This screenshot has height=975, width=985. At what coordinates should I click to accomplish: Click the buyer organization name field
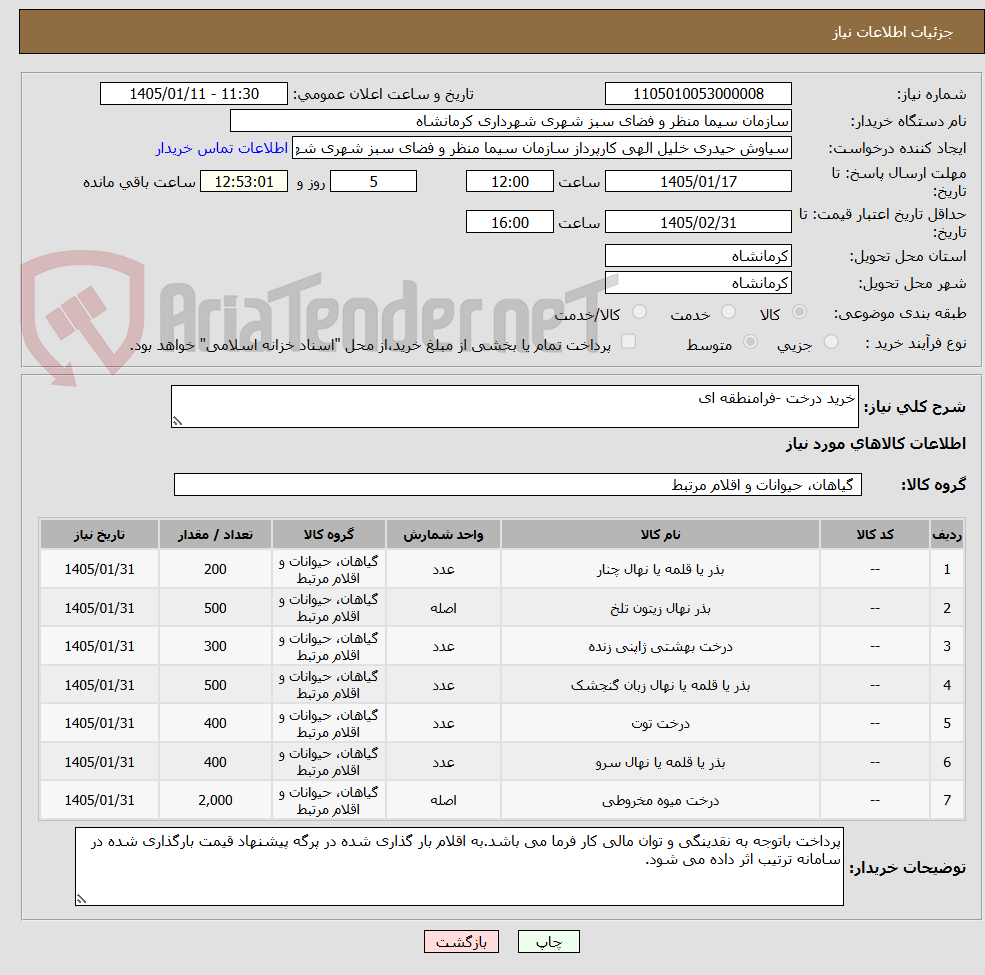tap(511, 121)
